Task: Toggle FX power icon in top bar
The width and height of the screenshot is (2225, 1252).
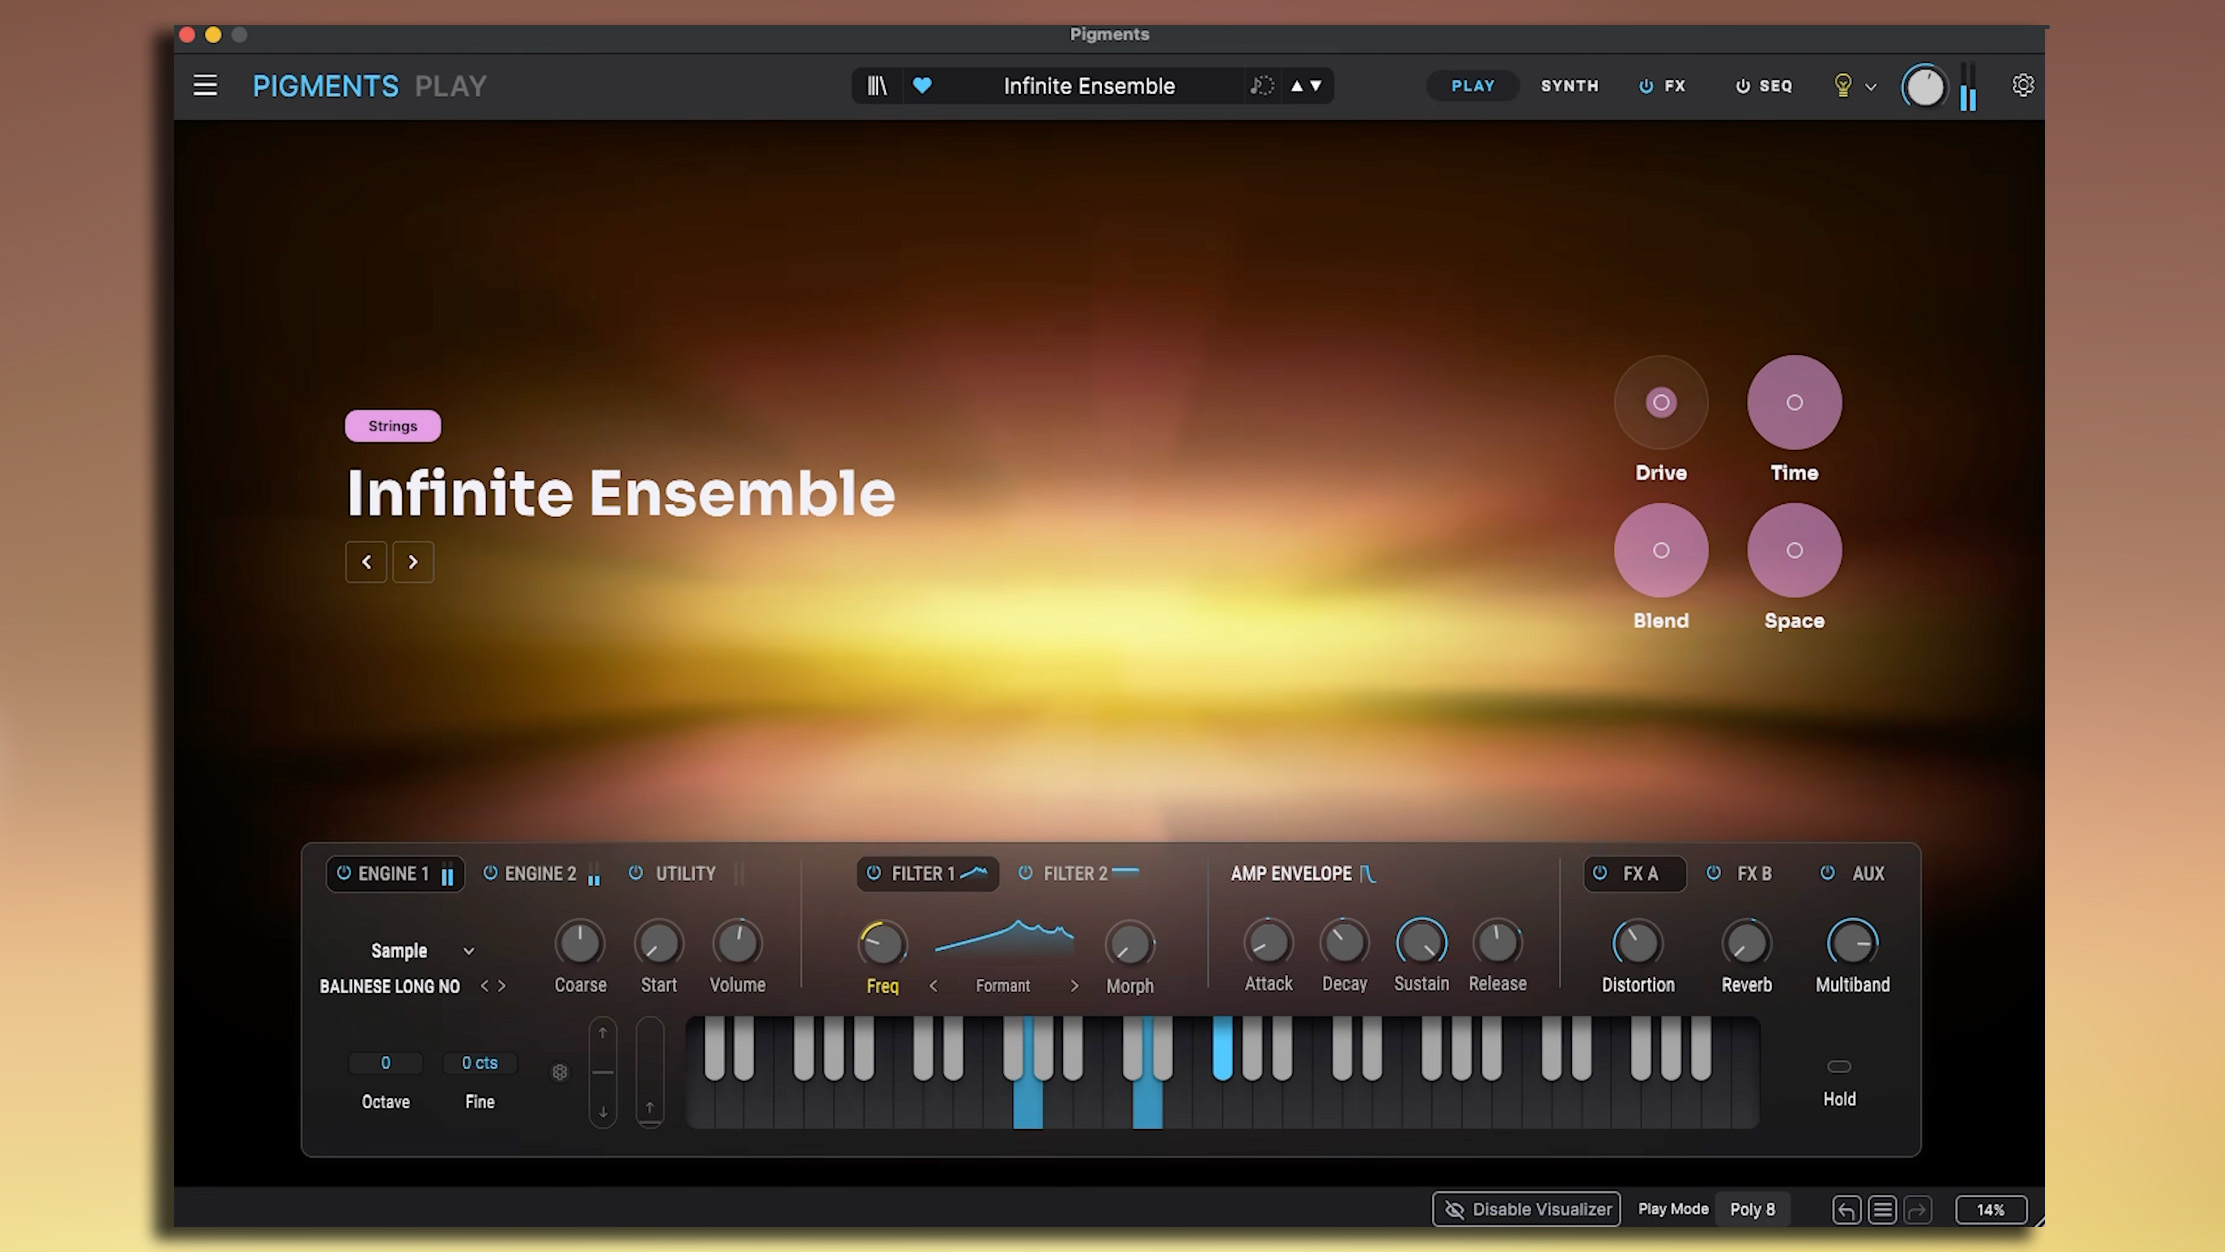Action: [1646, 86]
